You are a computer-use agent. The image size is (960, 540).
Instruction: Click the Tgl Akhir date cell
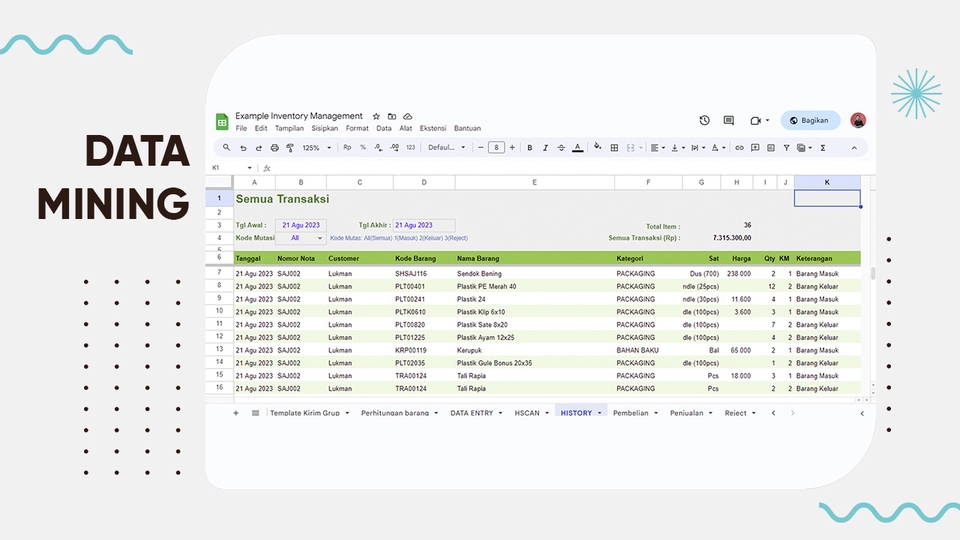point(424,225)
